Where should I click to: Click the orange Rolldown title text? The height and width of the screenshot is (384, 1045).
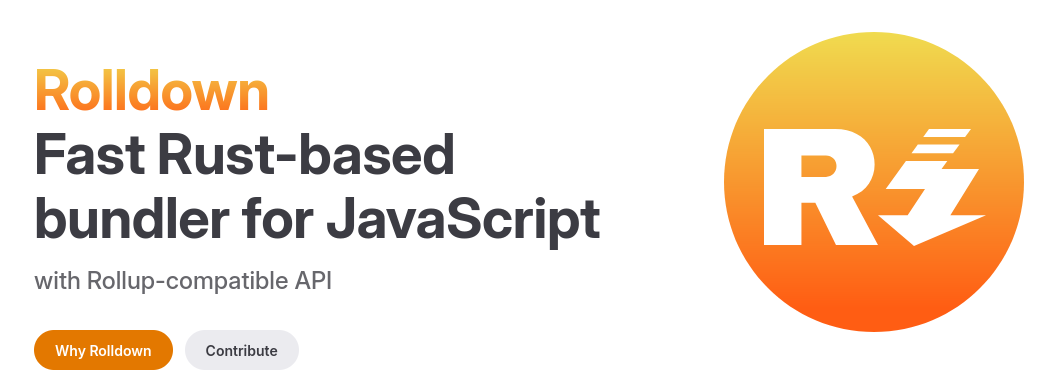click(151, 91)
